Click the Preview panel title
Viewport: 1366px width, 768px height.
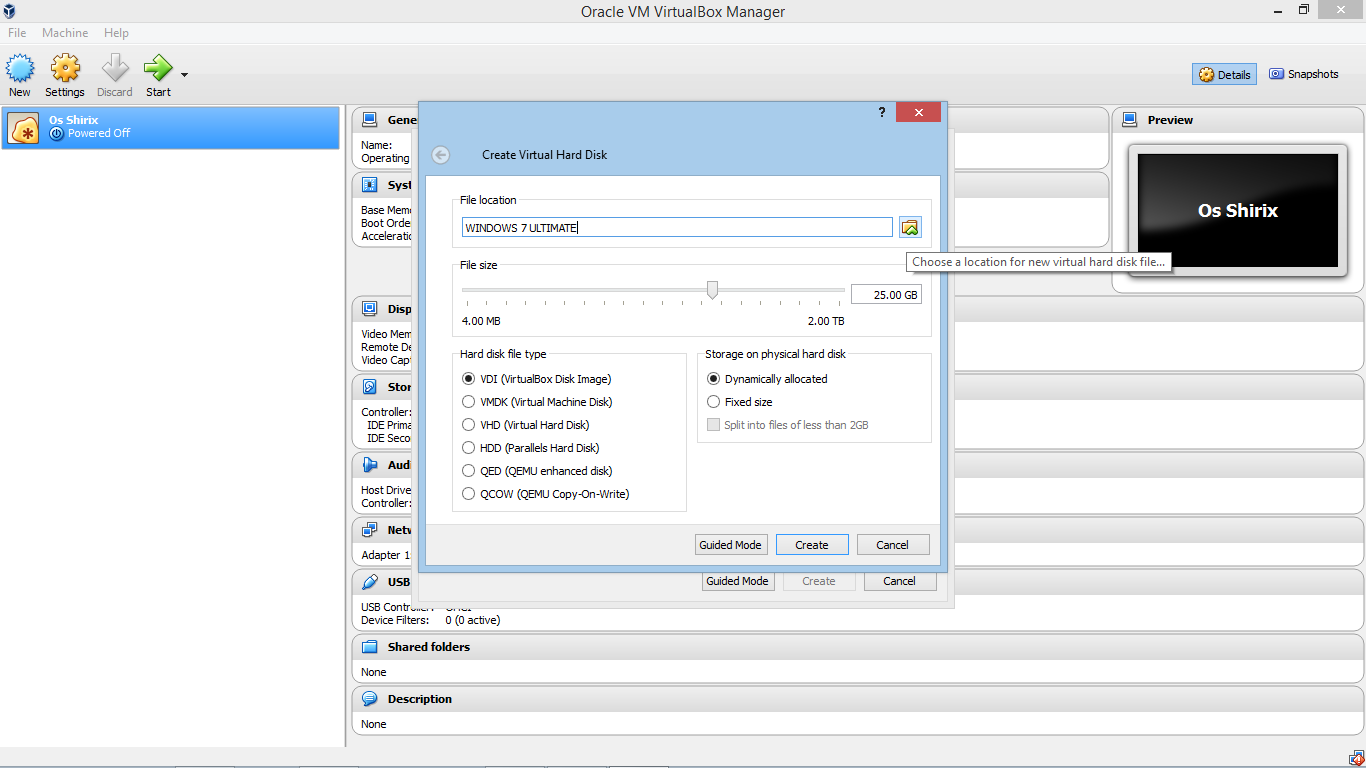[x=1170, y=120]
